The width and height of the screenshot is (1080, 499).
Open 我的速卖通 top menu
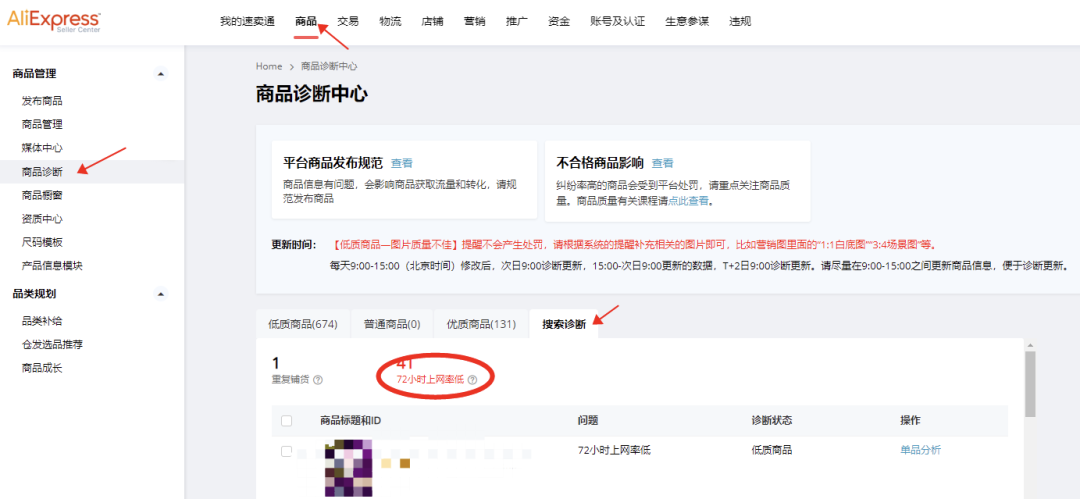coord(247,21)
